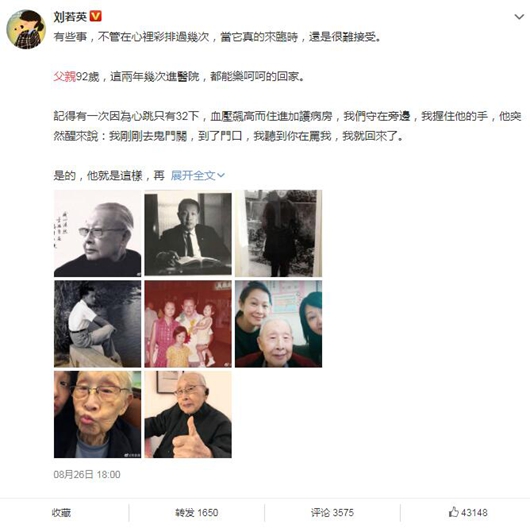Open black-and-white man reading at desk photo

(x=188, y=233)
